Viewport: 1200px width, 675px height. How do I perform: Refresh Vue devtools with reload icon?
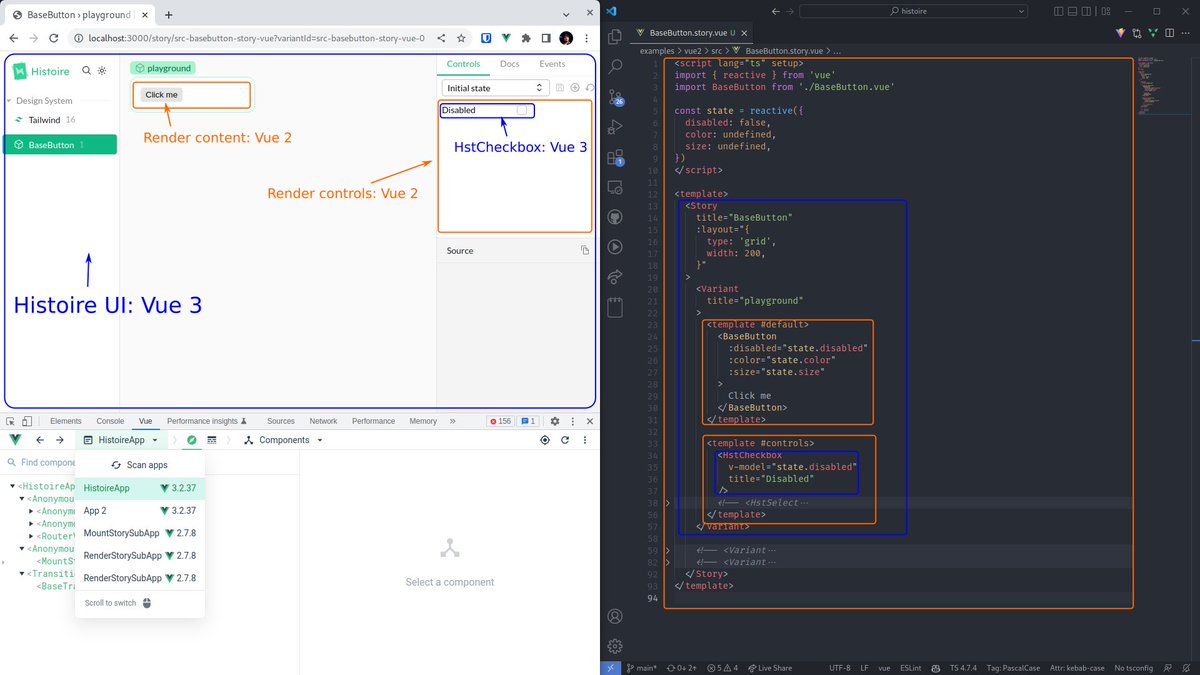pos(565,440)
